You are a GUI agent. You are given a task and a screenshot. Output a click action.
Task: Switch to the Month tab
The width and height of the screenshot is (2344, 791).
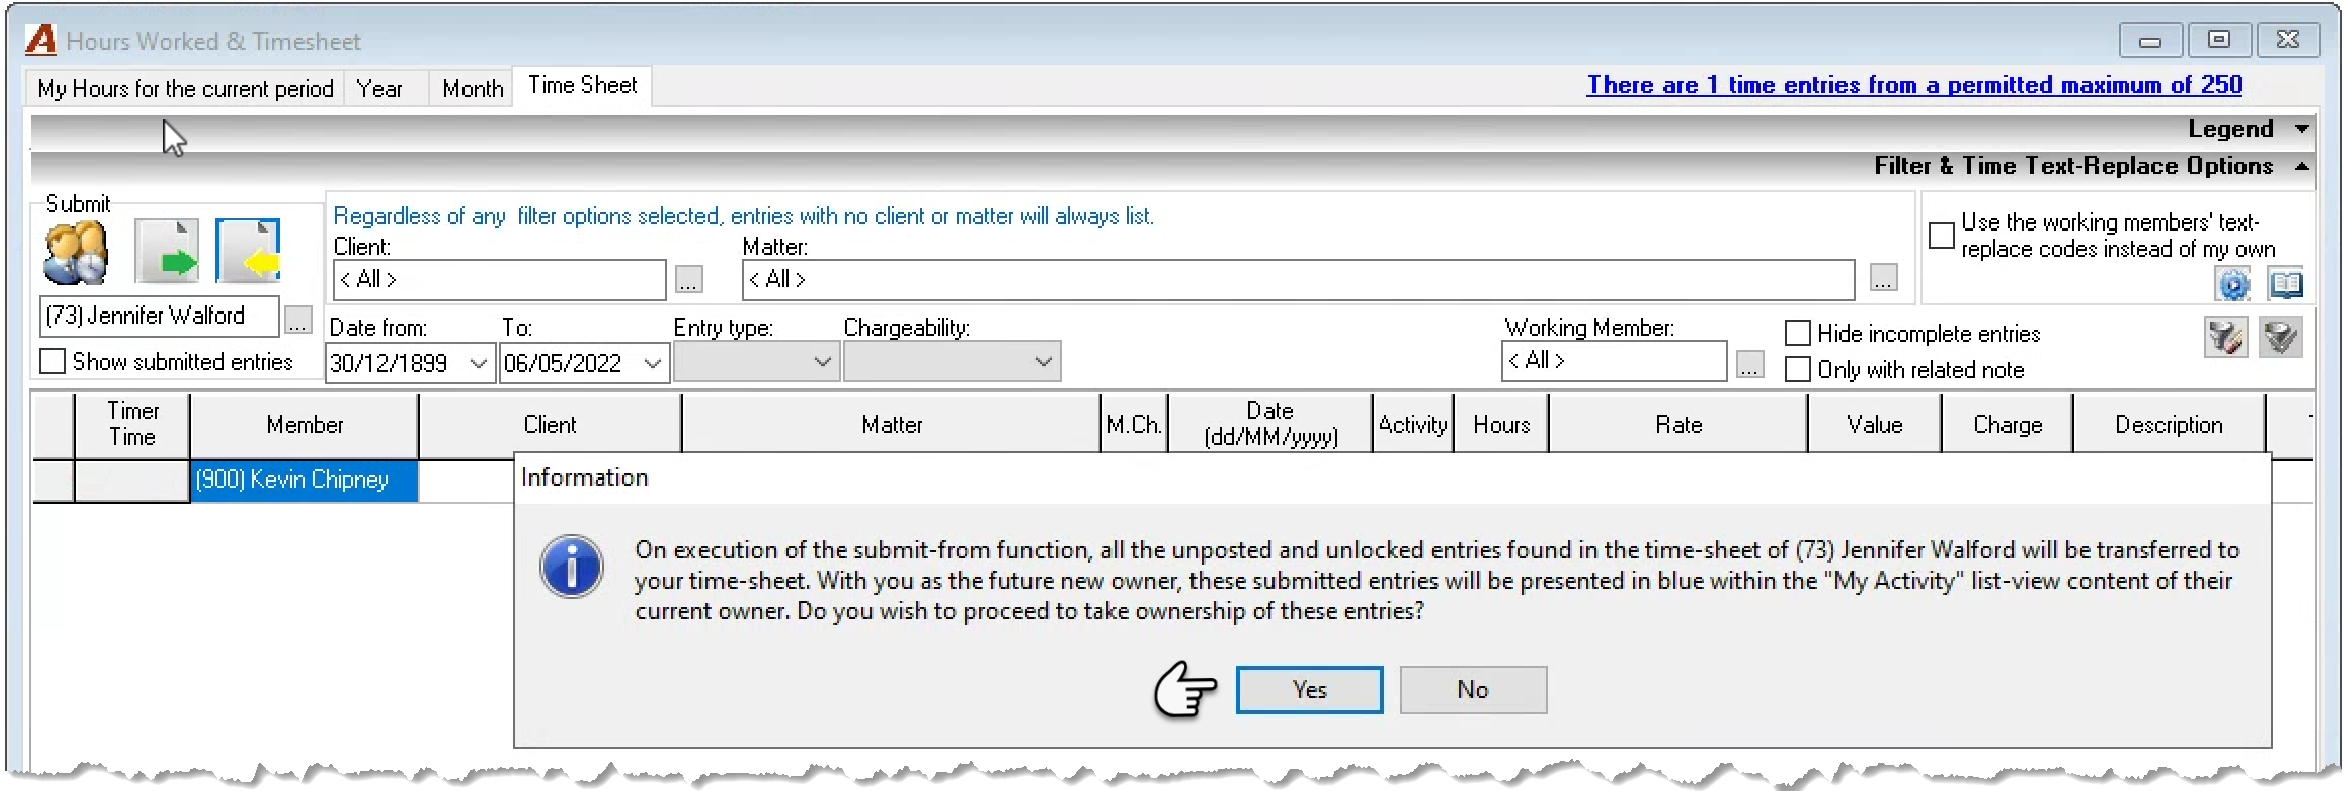coord(472,89)
